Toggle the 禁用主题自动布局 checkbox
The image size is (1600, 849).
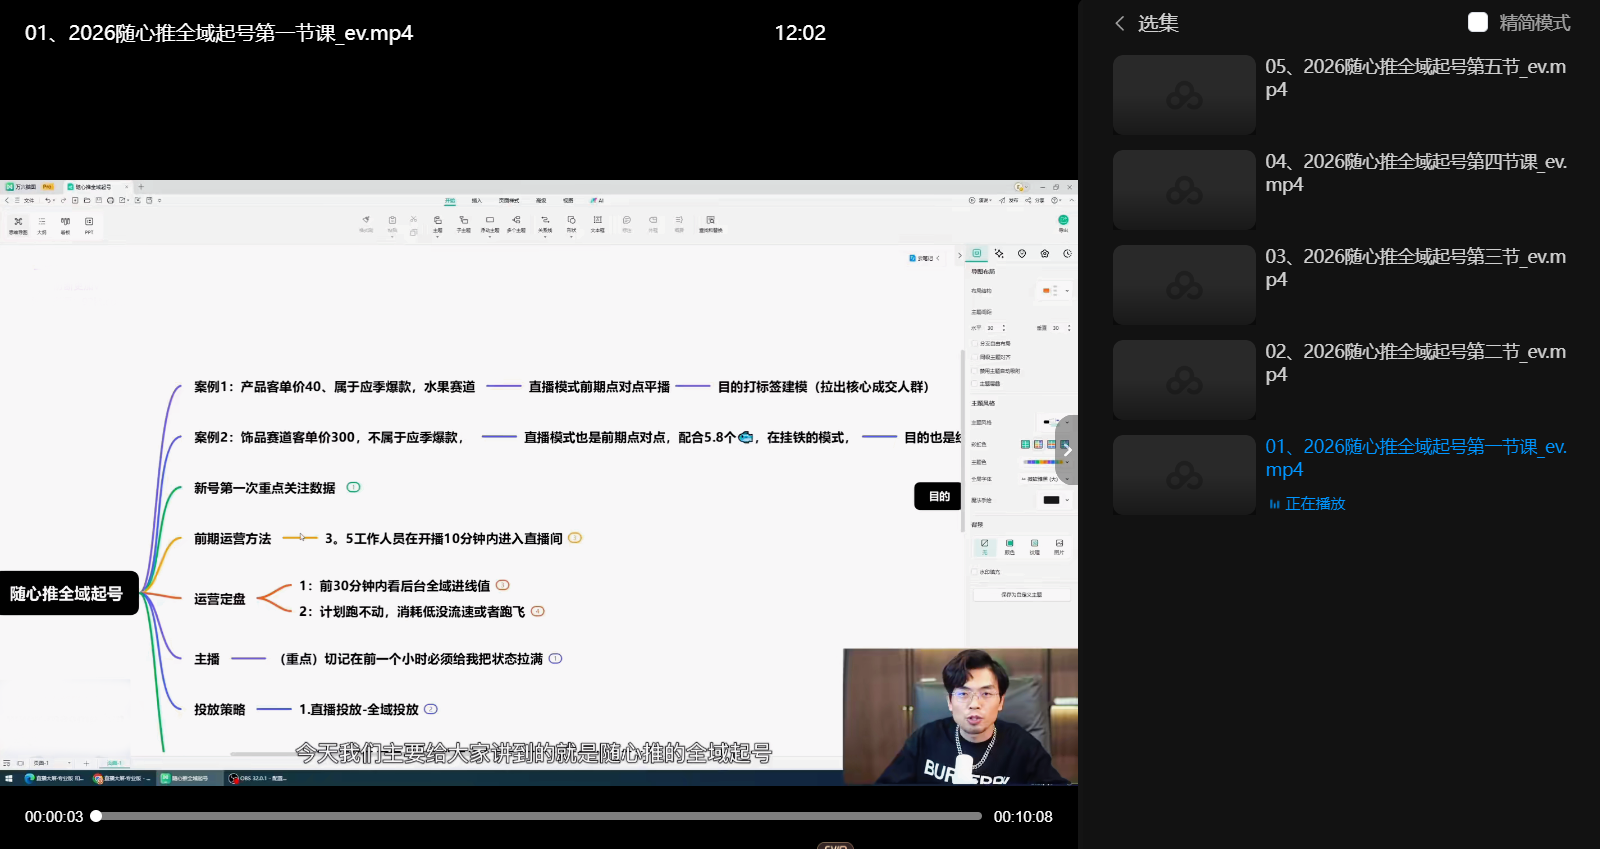974,371
